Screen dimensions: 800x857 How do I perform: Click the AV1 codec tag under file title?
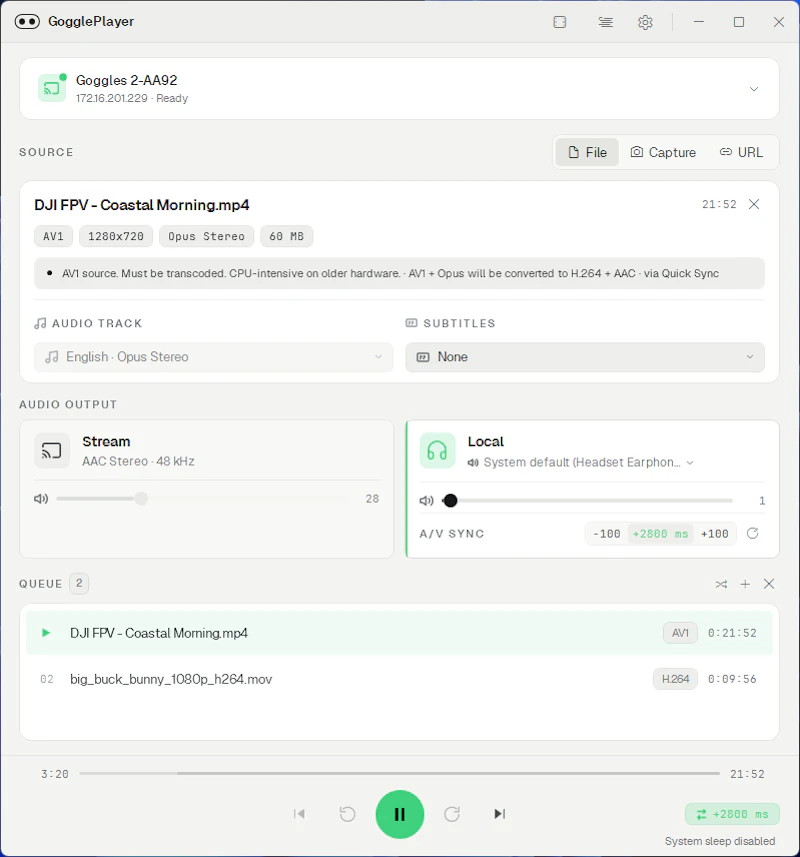[53, 236]
